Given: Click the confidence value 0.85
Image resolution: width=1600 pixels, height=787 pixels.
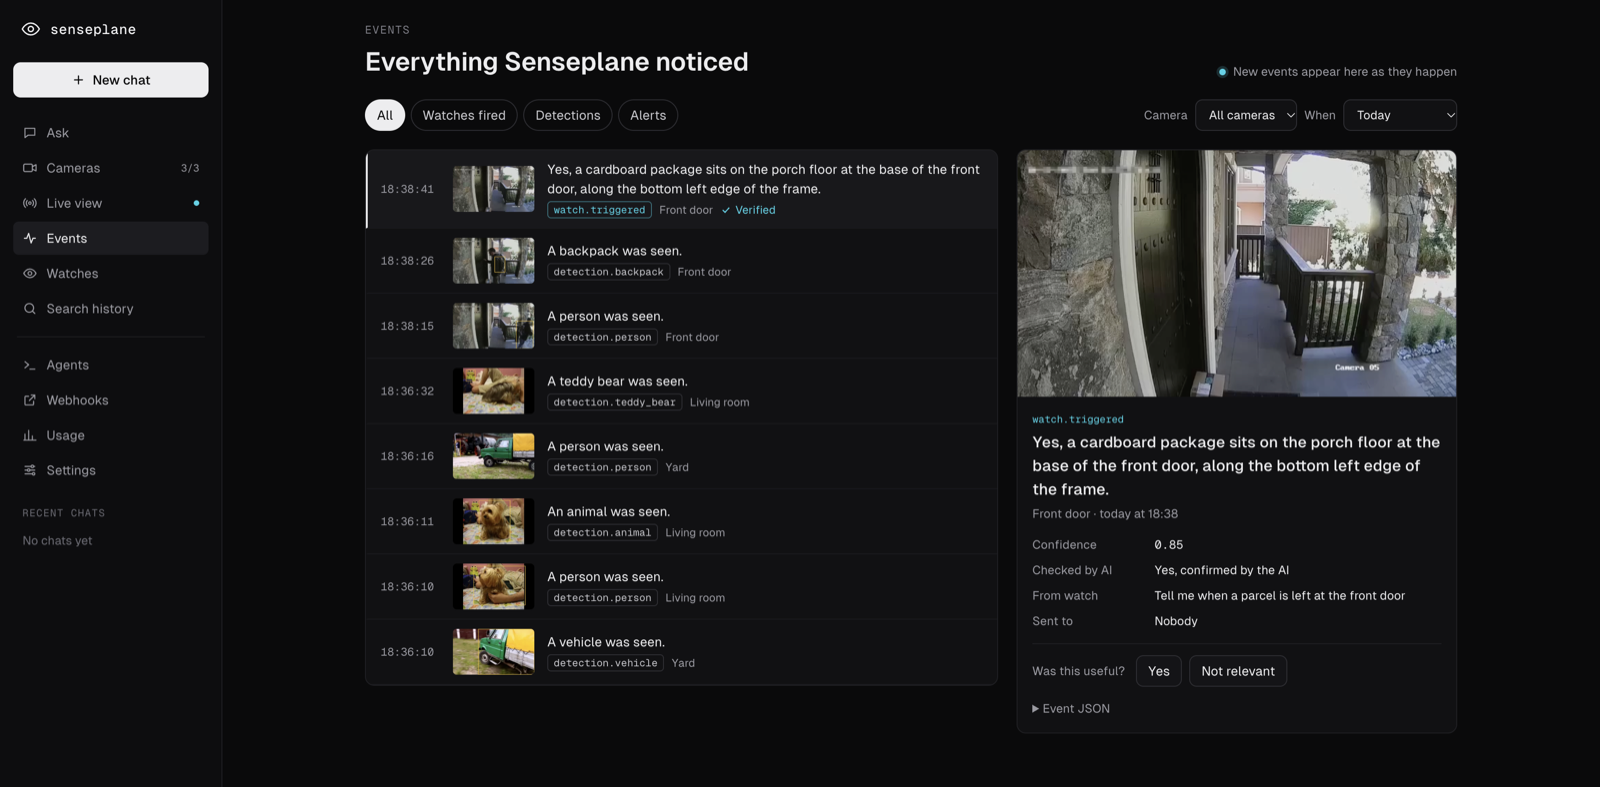Looking at the screenshot, I should point(1168,545).
